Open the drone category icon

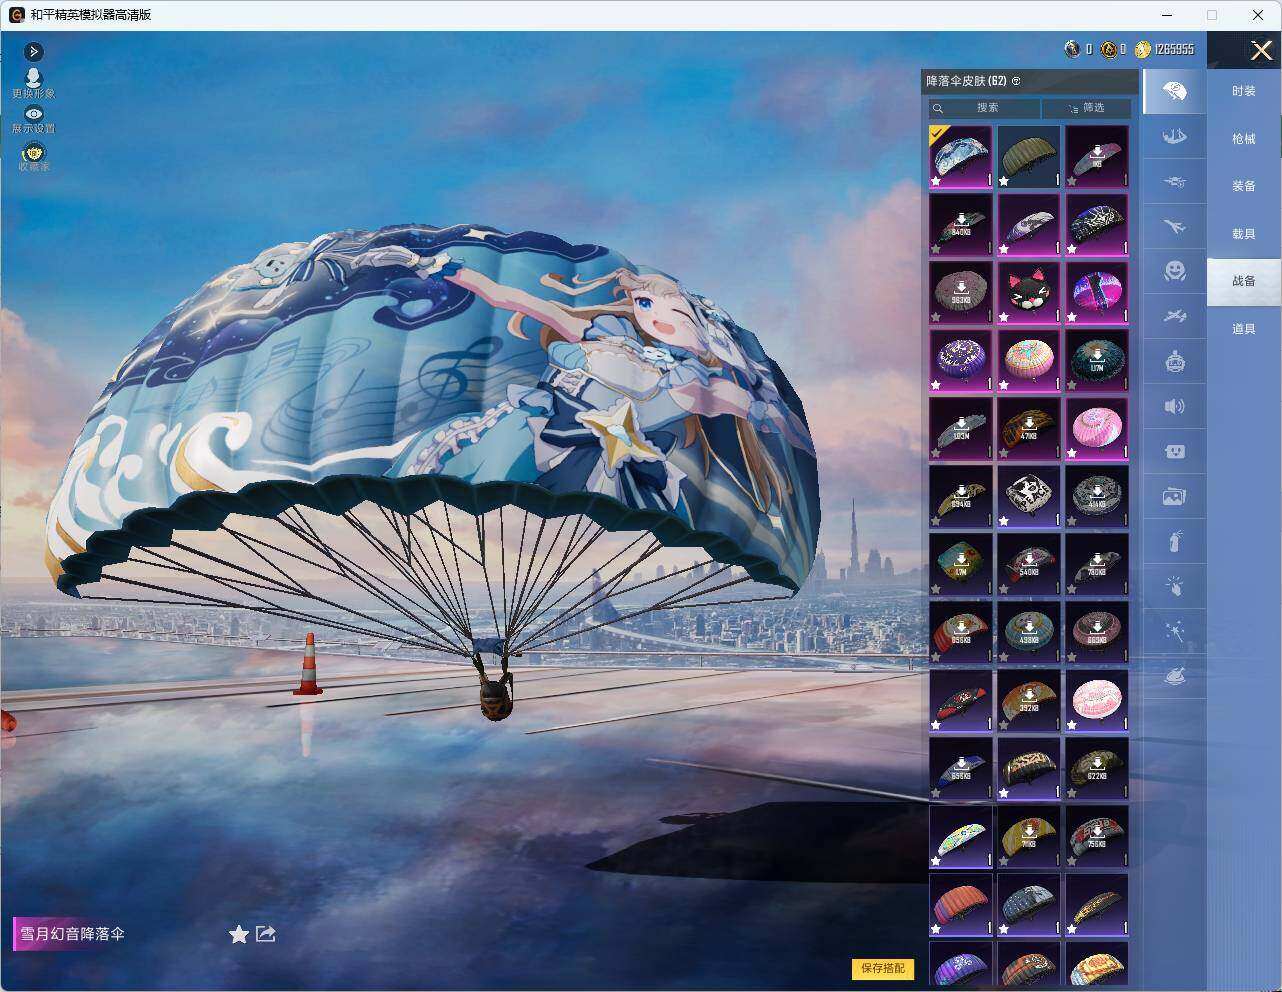point(1175,182)
